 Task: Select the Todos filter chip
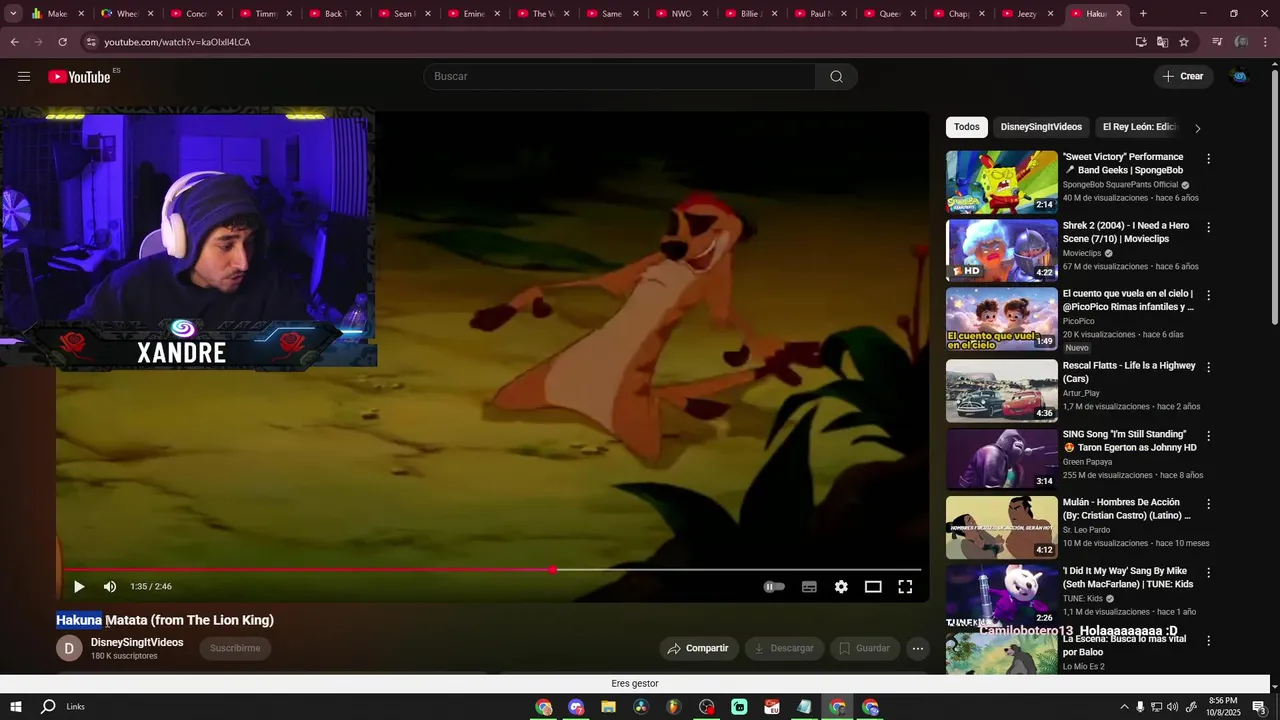(966, 127)
